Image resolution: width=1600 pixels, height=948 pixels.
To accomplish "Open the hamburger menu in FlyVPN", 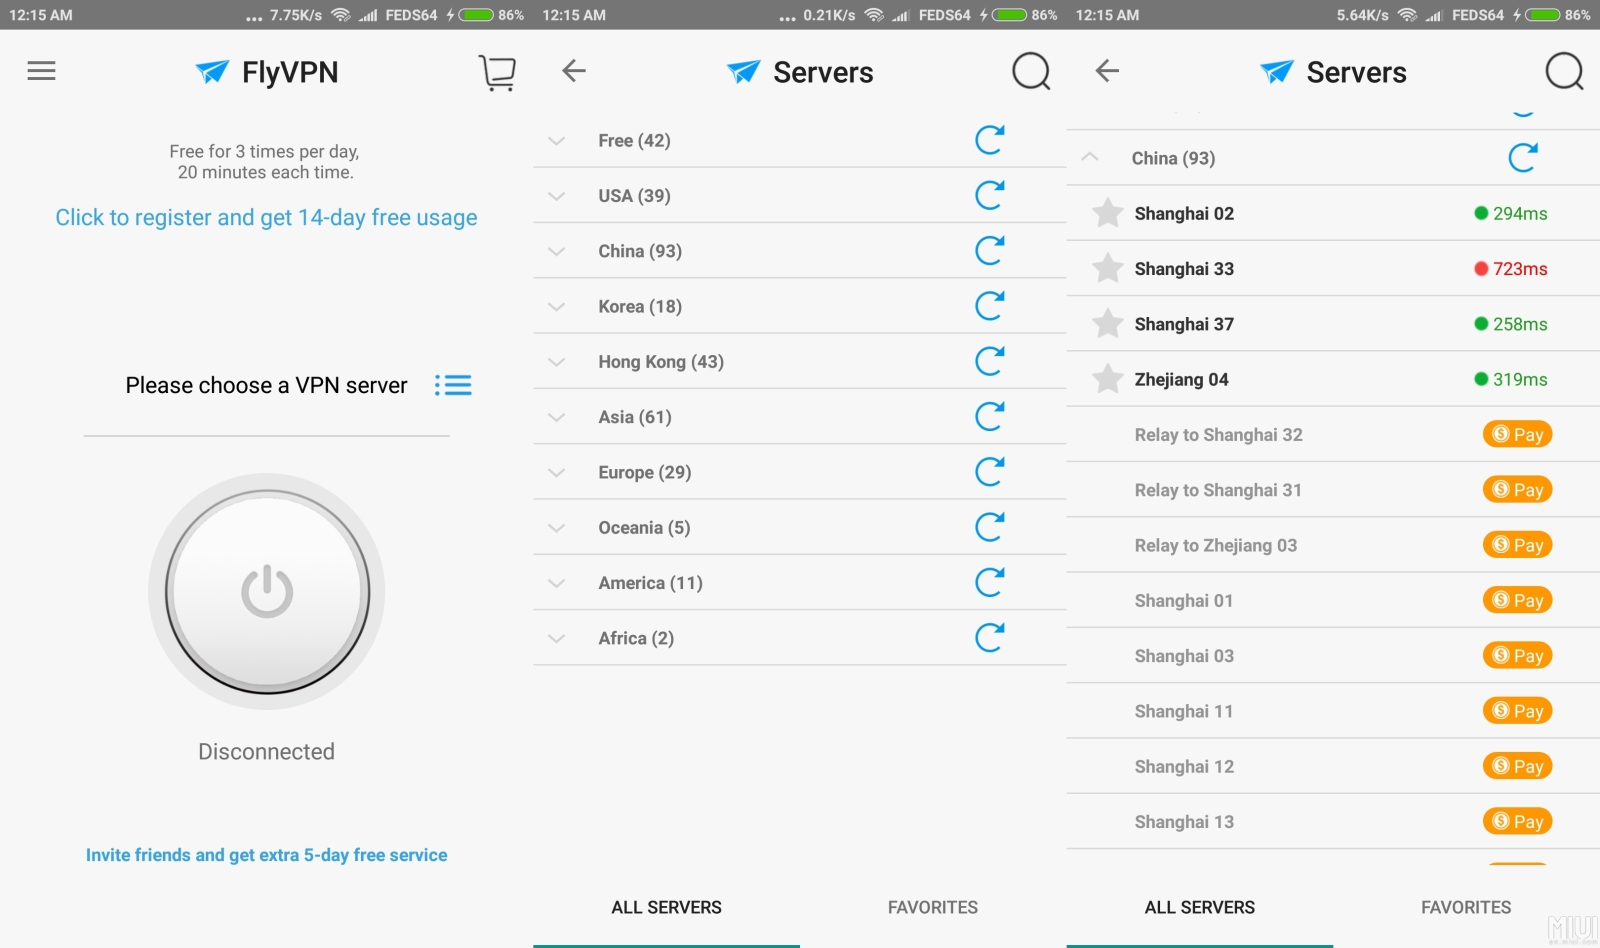I will pyautogui.click(x=41, y=71).
